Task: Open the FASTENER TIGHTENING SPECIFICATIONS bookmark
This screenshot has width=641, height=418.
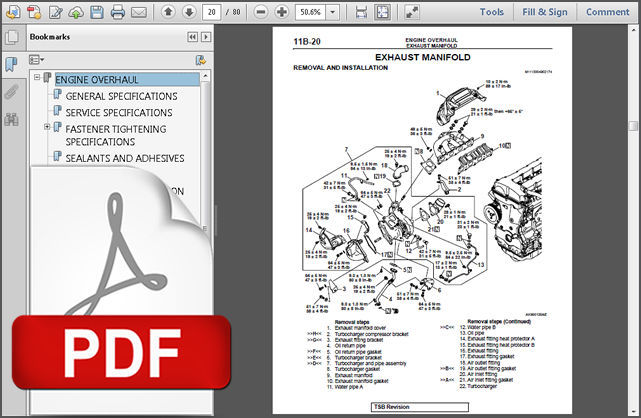Action: coord(116,135)
